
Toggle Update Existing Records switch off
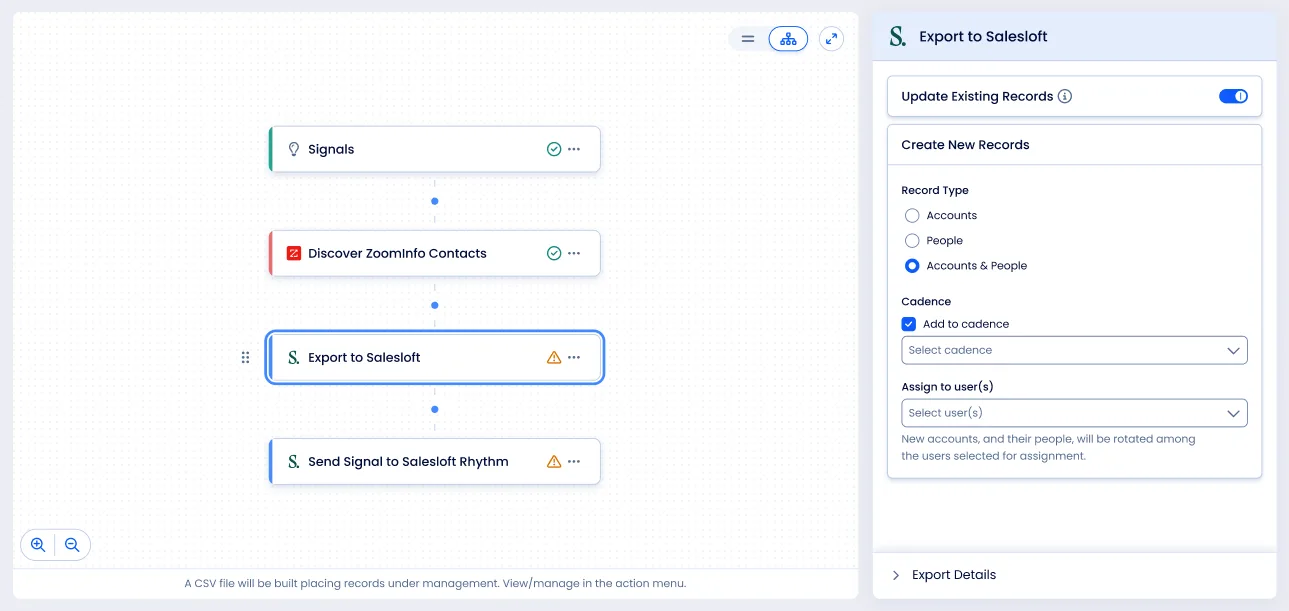1233,97
